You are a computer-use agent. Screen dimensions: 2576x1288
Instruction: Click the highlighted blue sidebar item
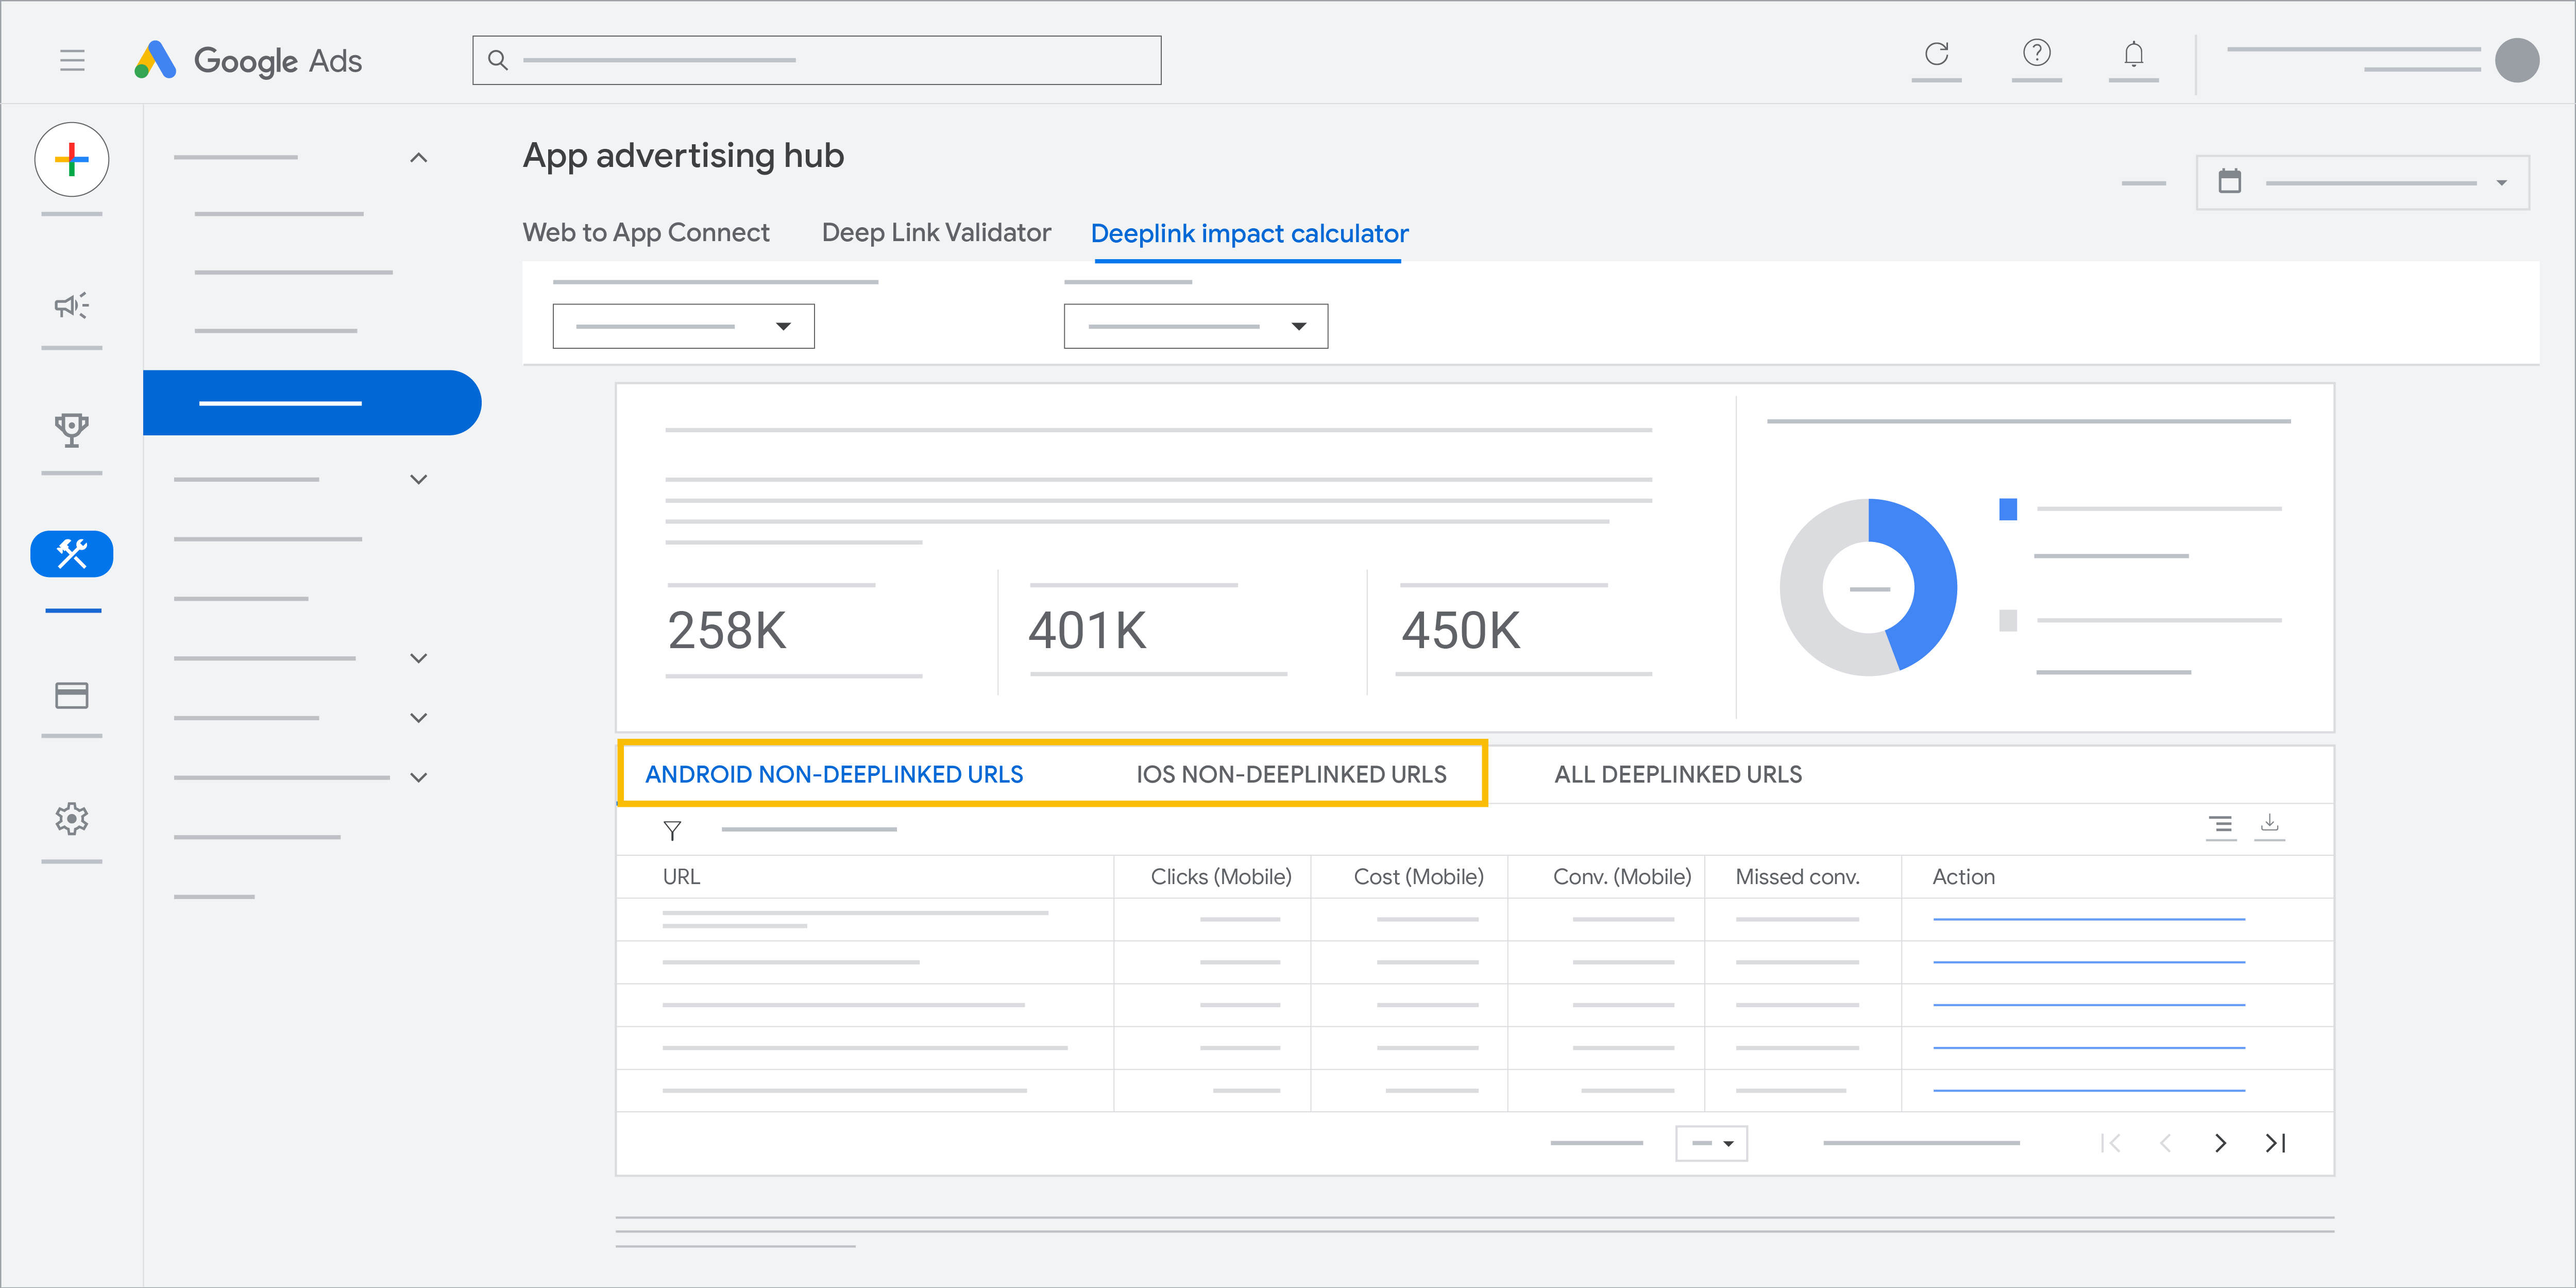point(312,403)
